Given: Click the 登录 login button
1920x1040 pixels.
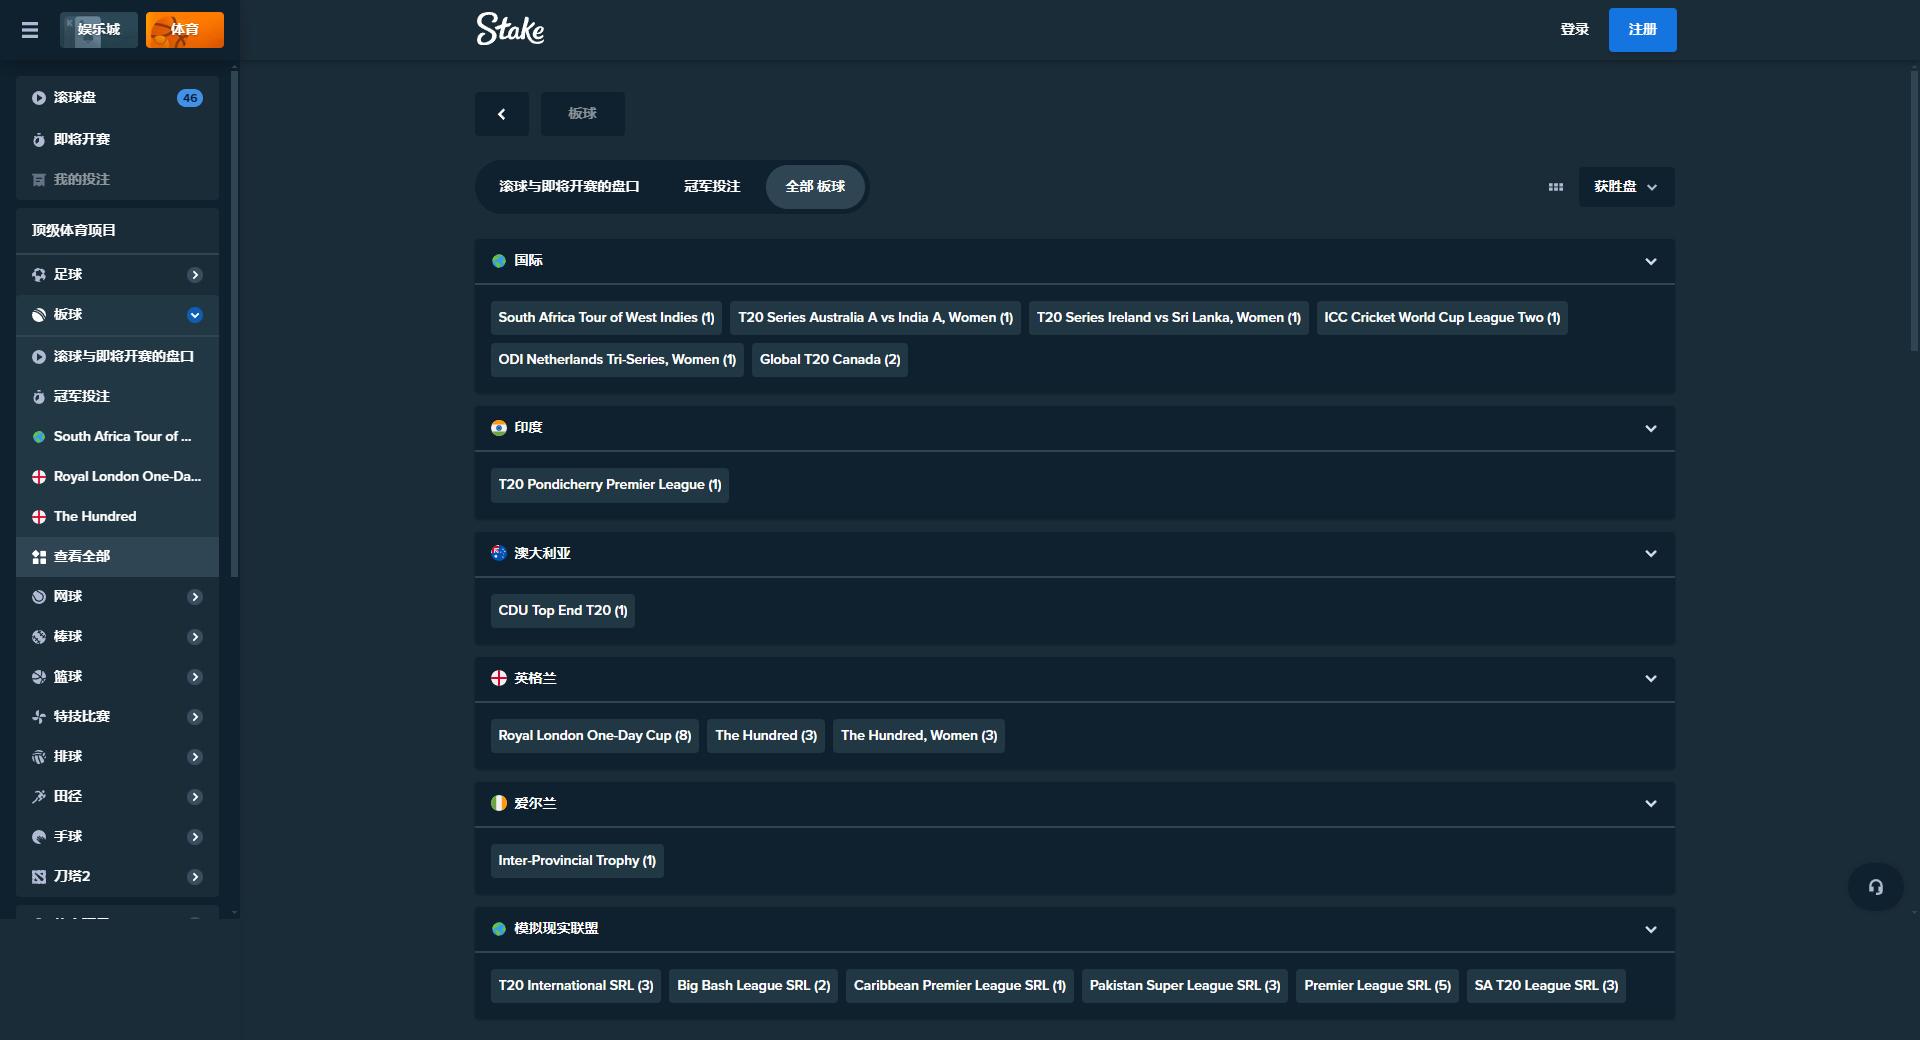Looking at the screenshot, I should click(1575, 30).
